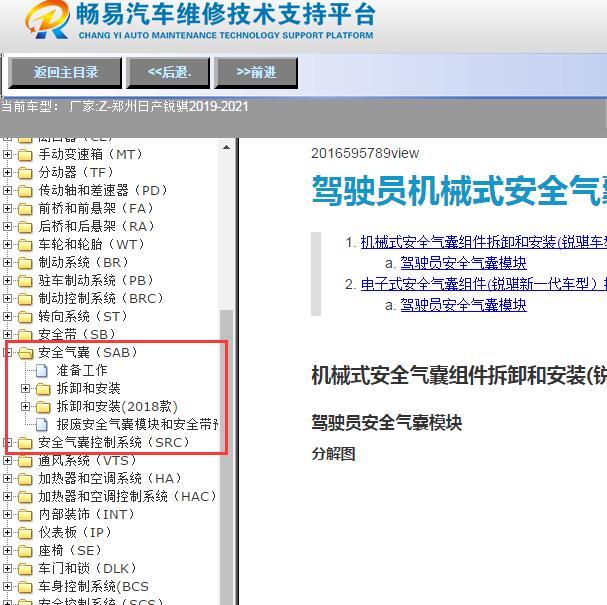Expand the 手动变速箱（MT） node
Image resolution: width=607 pixels, height=605 pixels.
7,154
